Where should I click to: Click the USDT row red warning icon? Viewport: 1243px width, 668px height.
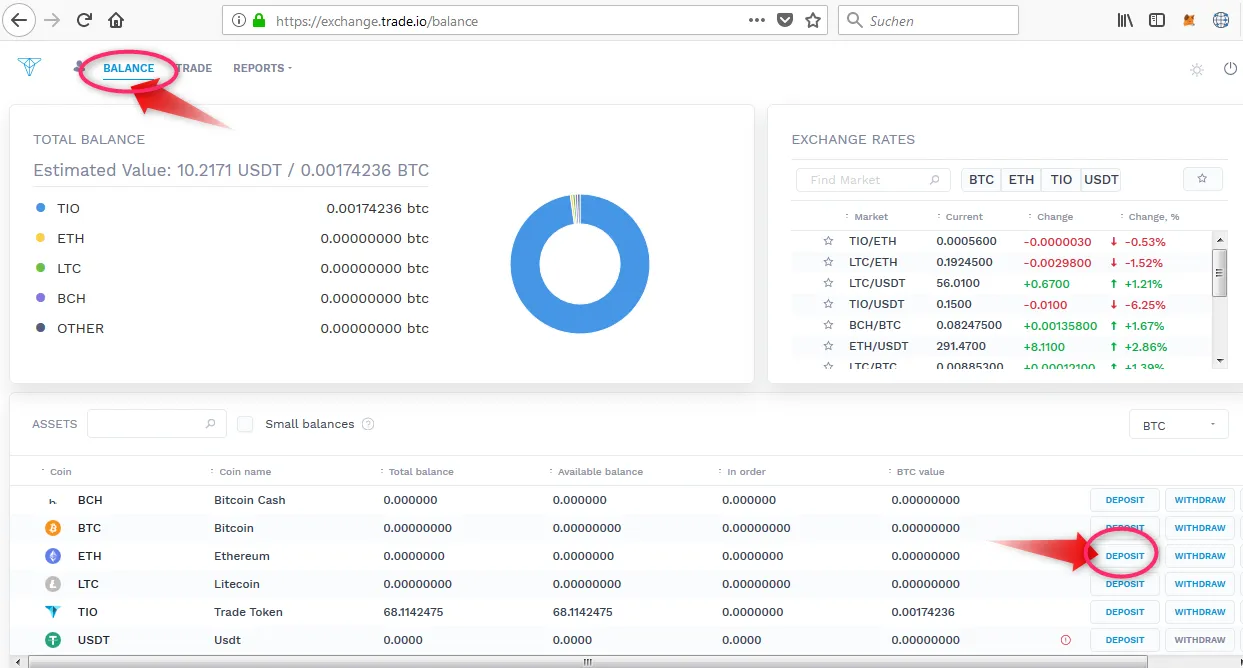[1065, 640]
